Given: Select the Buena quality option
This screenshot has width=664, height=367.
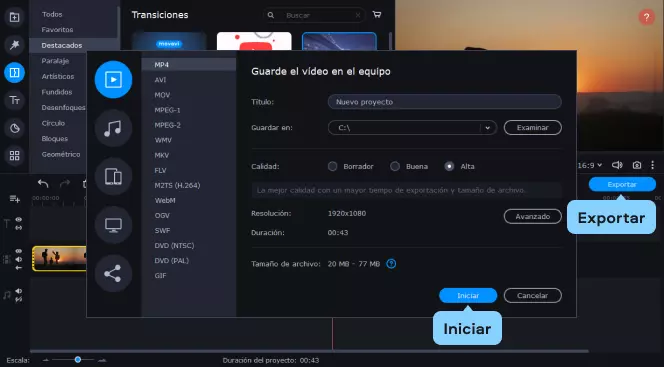Looking at the screenshot, I should pyautogui.click(x=395, y=166).
